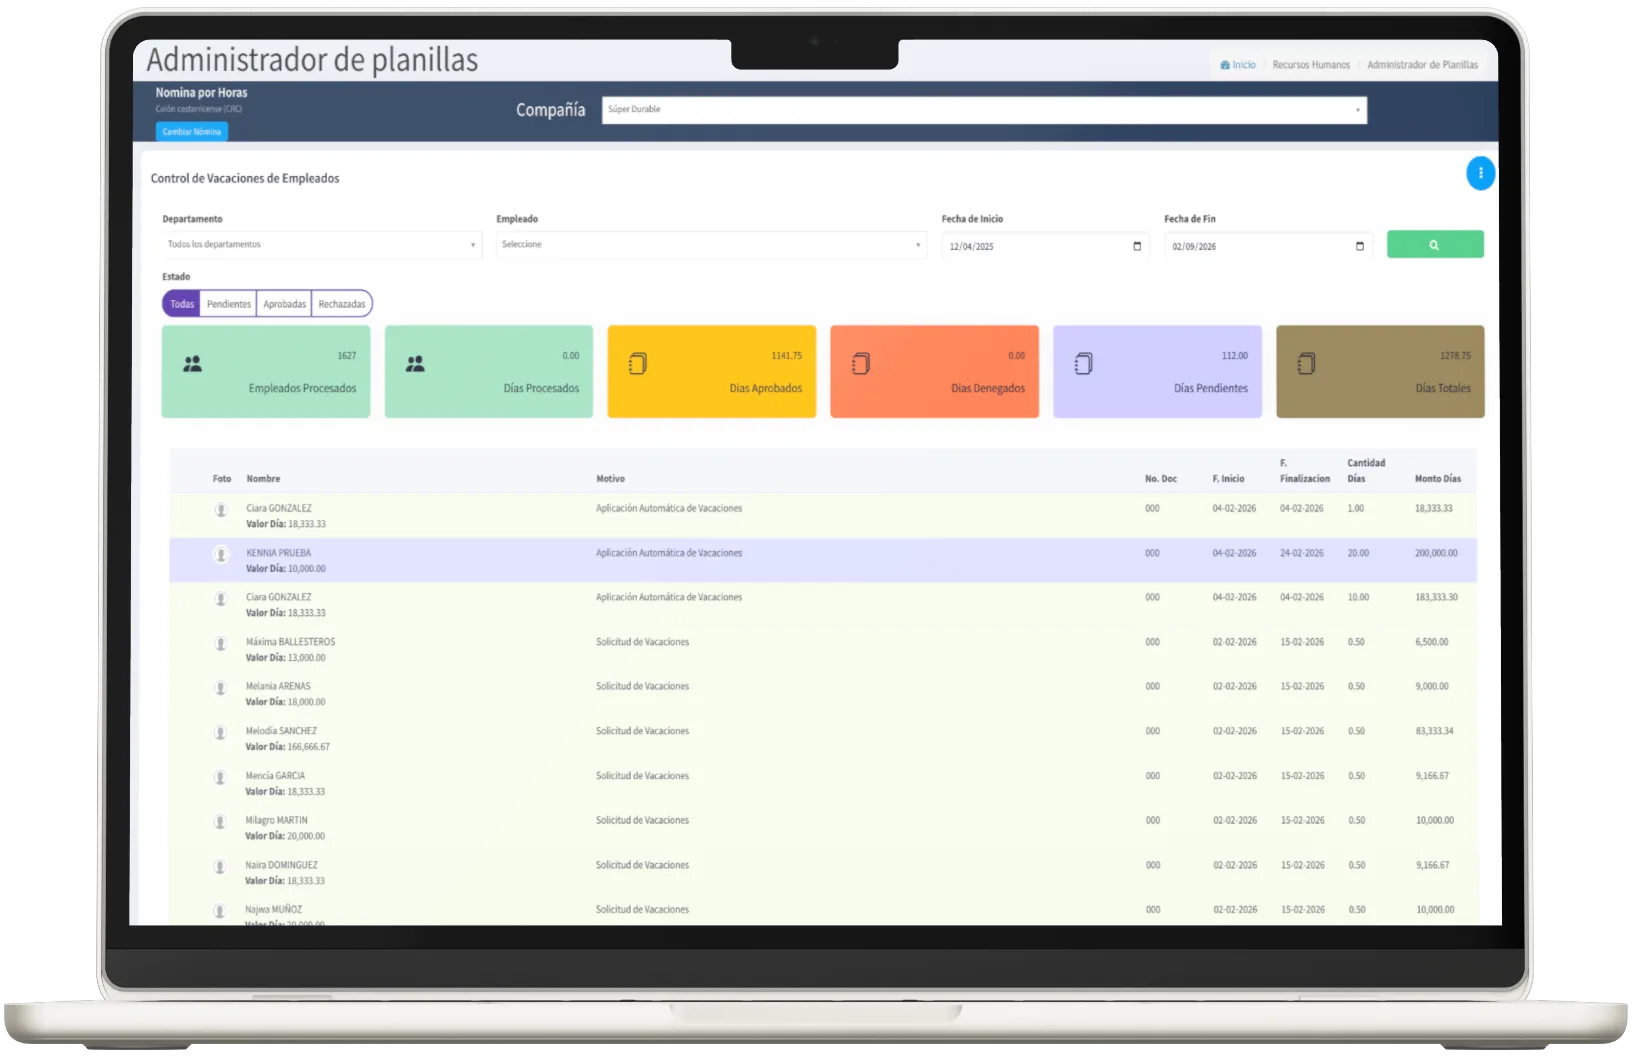This screenshot has height=1061, width=1633.
Task: Click calendar icon in Fecha de Fin
Action: point(1359,246)
